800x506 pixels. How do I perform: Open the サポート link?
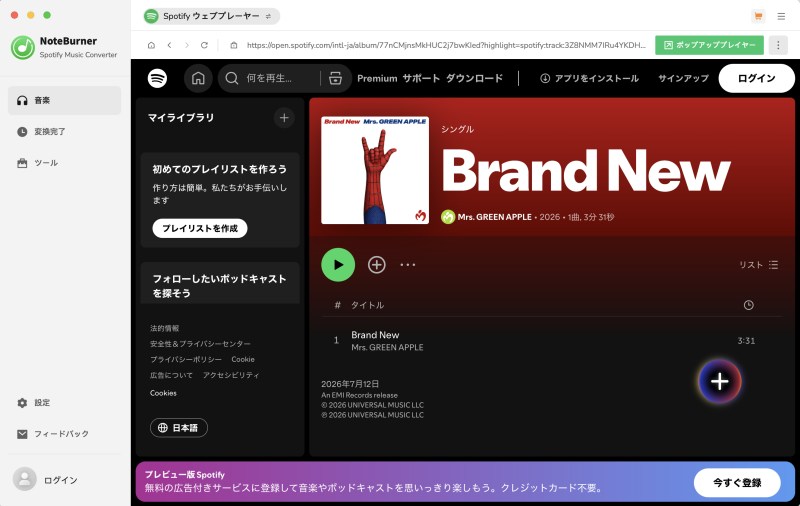coord(421,78)
